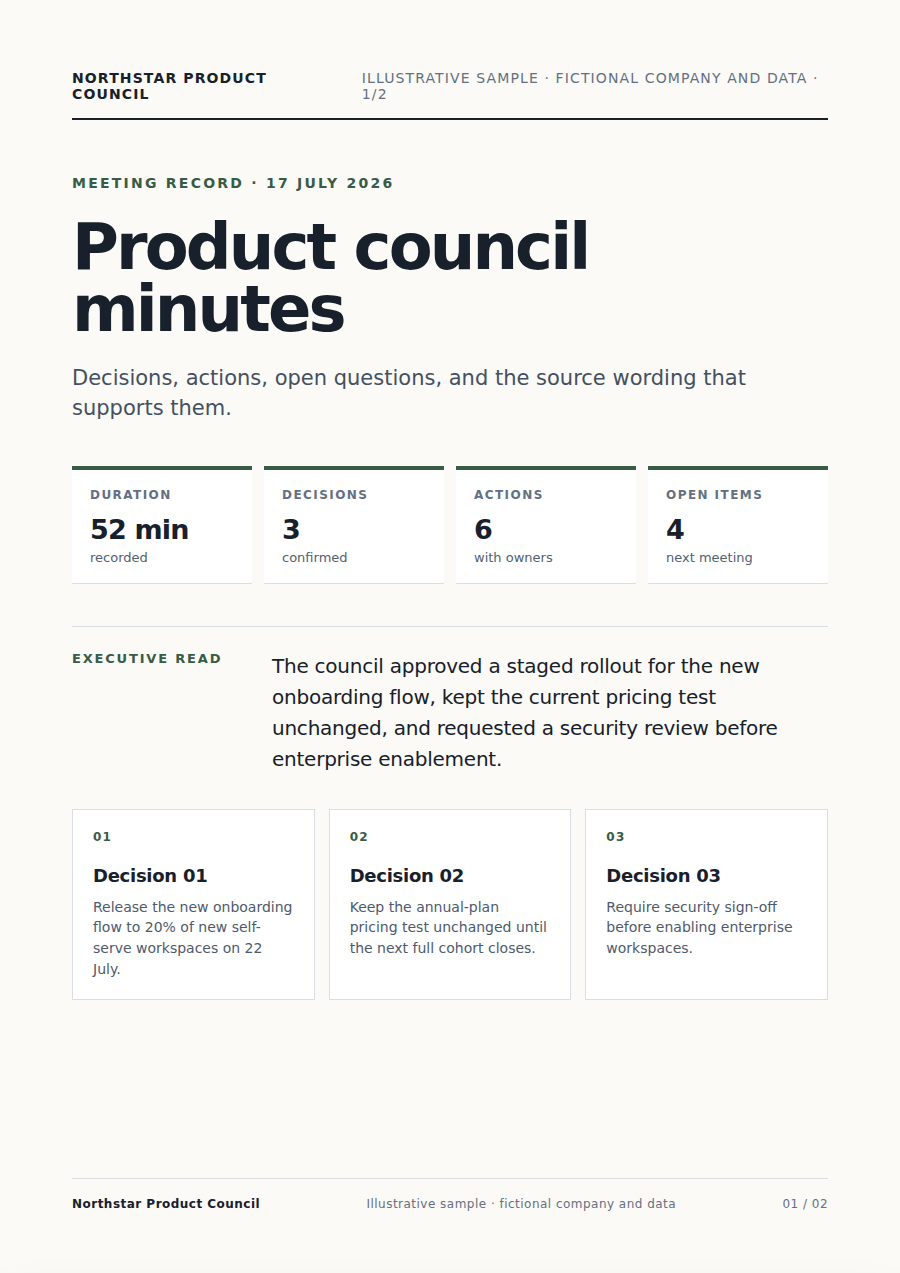Open the Decision 01 card

[193, 904]
